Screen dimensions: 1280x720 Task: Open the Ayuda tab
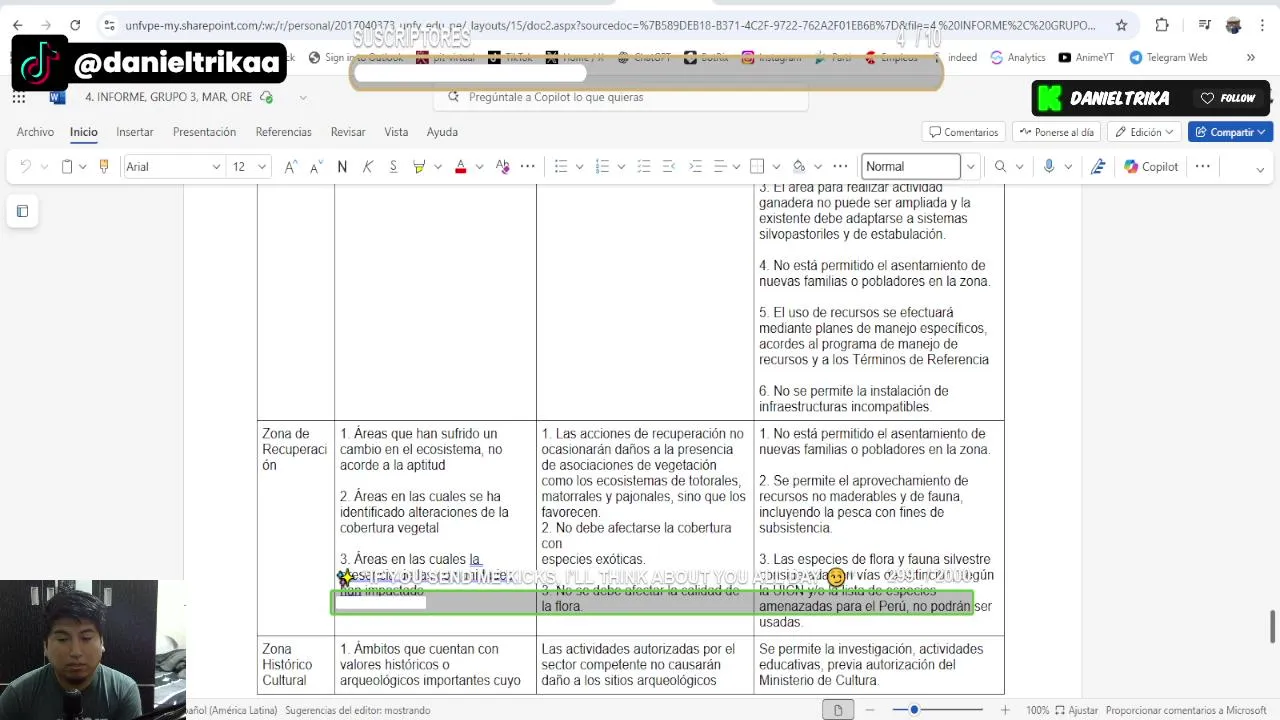442,132
